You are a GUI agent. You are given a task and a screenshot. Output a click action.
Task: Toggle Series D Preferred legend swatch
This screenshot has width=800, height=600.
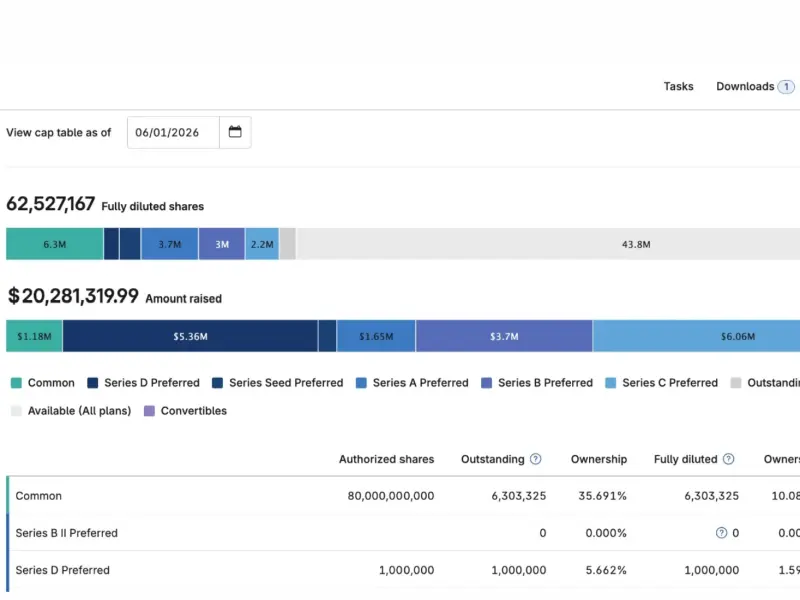(x=92, y=383)
